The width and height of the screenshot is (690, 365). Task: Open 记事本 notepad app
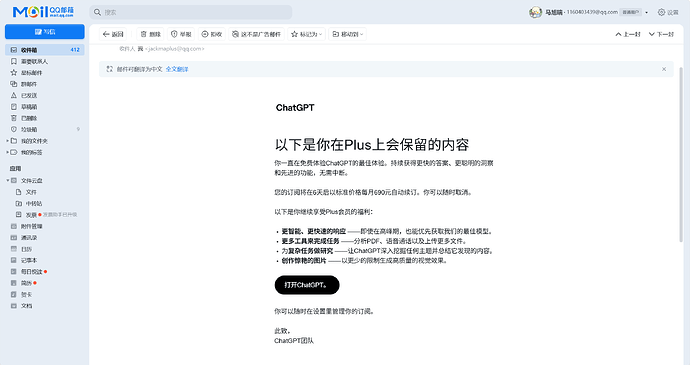coord(29,260)
